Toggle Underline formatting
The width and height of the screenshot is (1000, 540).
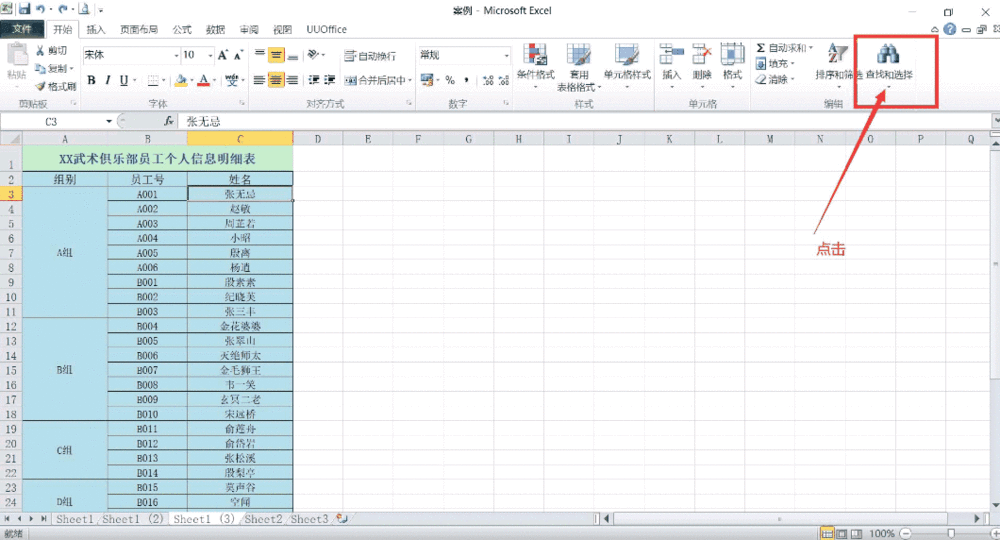[x=124, y=80]
